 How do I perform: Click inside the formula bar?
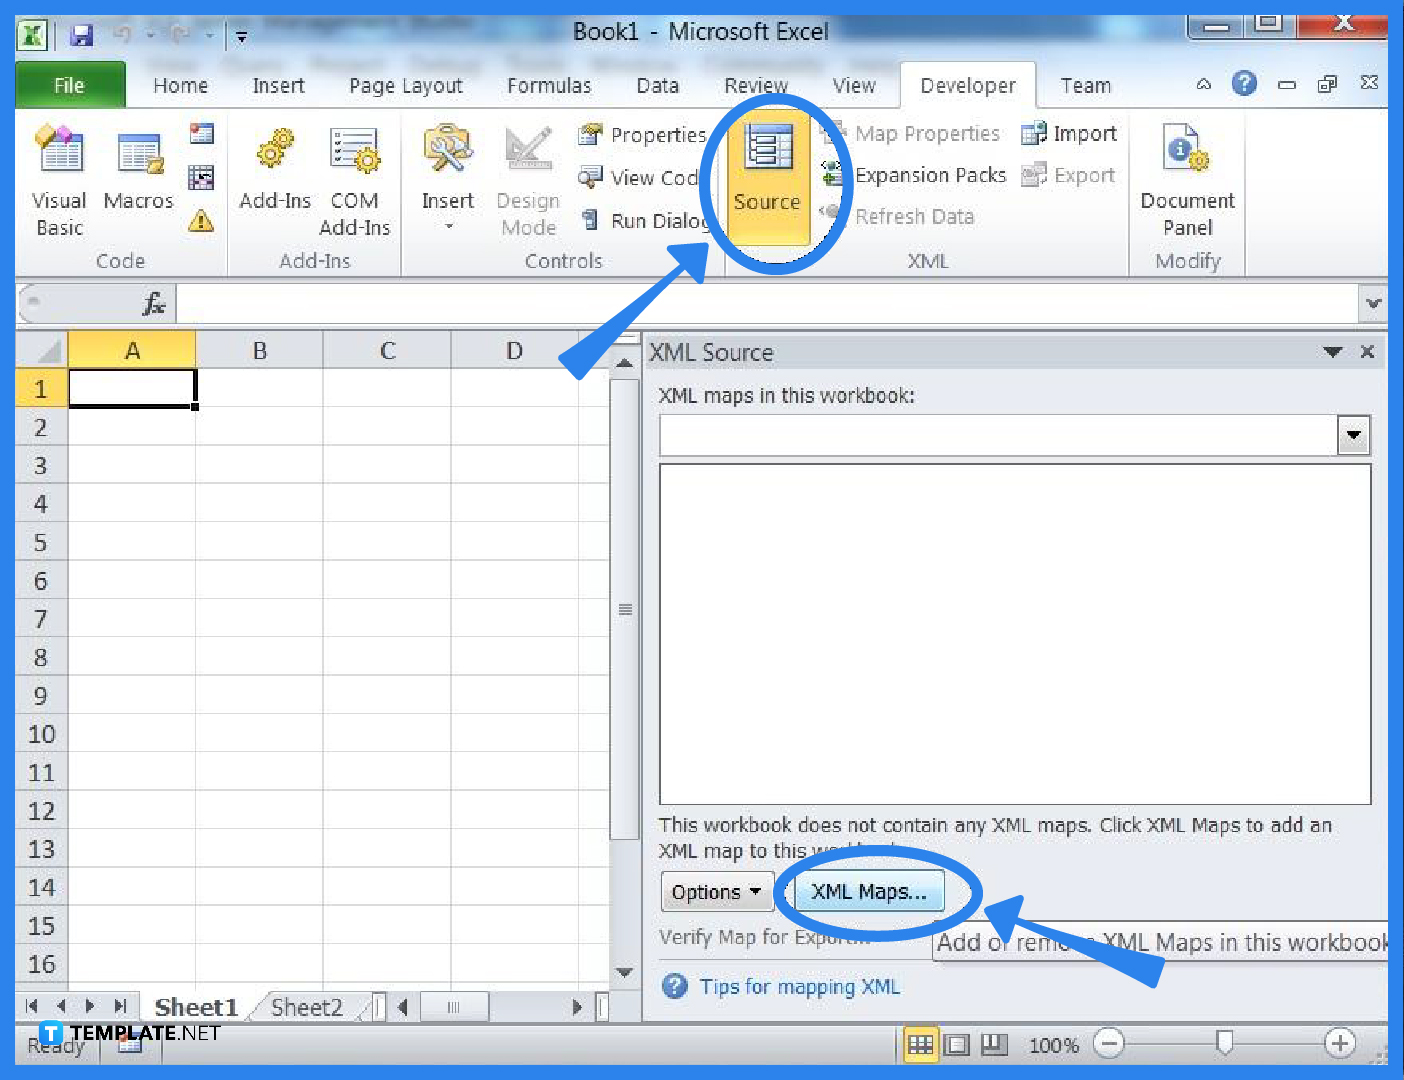[x=700, y=303]
